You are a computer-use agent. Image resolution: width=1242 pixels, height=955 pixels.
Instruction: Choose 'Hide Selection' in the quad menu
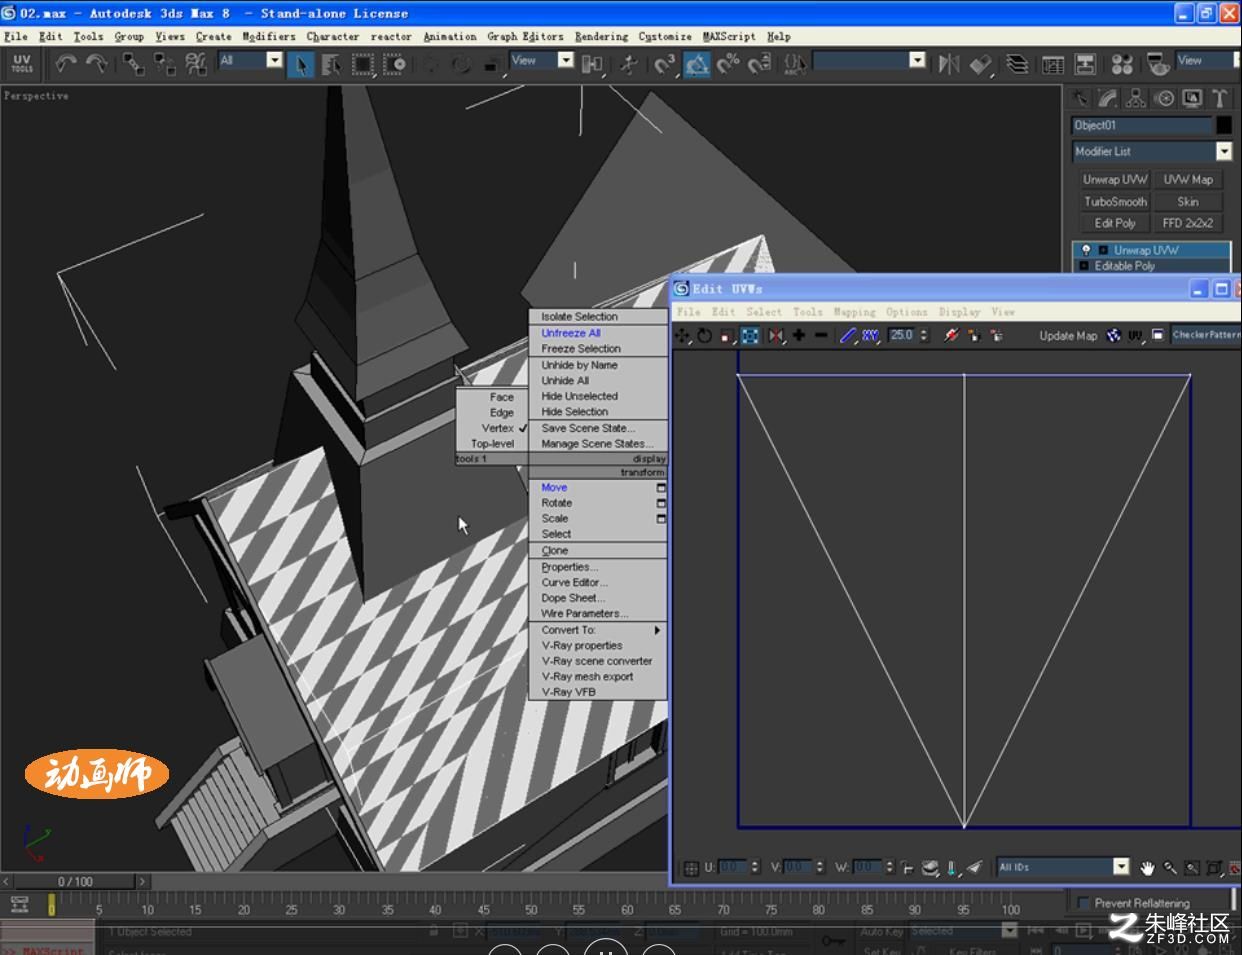click(x=575, y=412)
